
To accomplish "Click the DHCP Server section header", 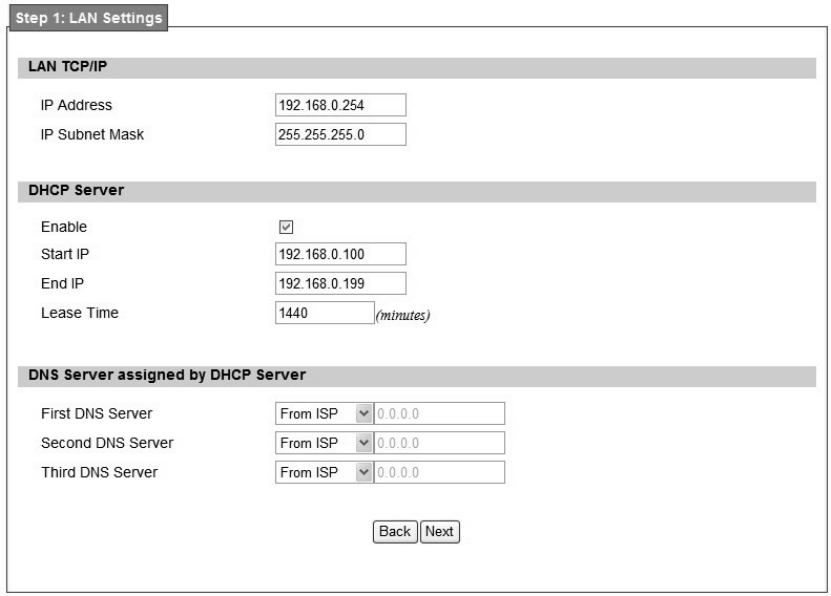I will [417, 191].
